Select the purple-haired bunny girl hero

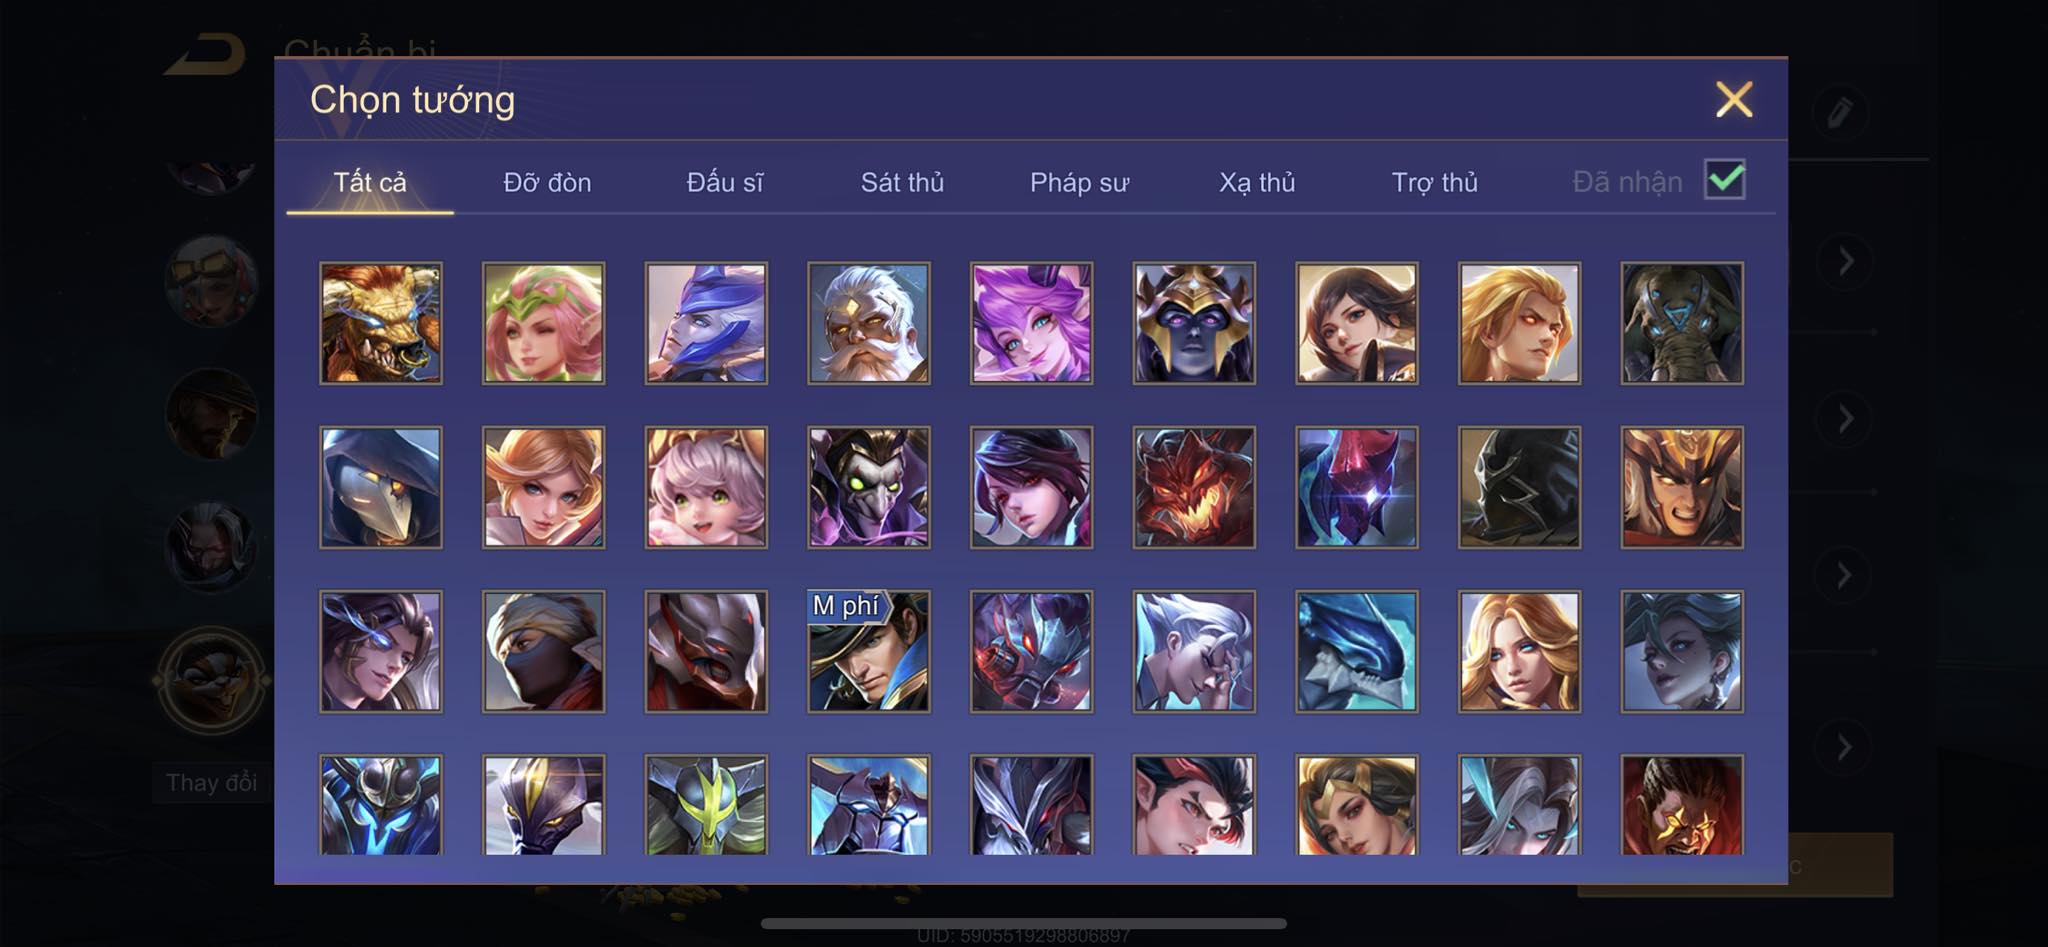tap(1031, 323)
